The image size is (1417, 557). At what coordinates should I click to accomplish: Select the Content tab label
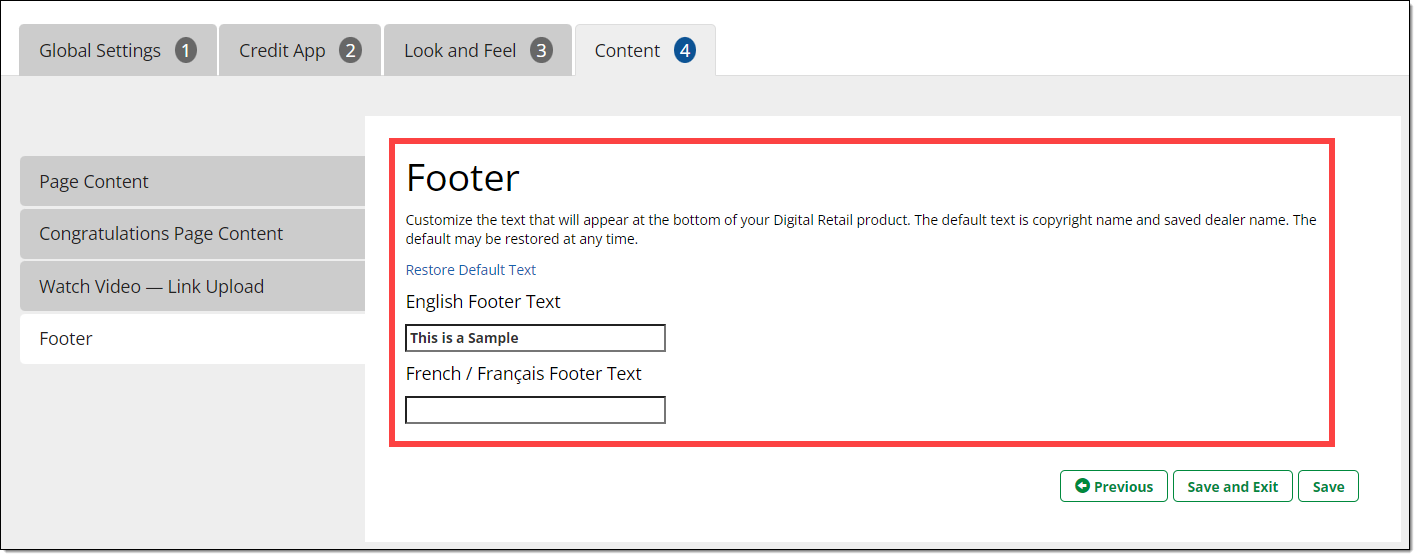point(627,51)
